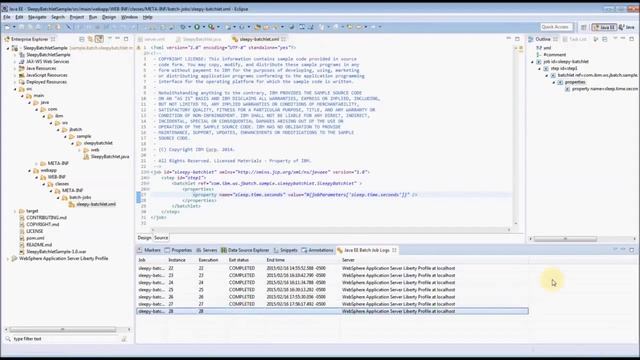
Task: Open the Markers tab
Action: [149, 250]
